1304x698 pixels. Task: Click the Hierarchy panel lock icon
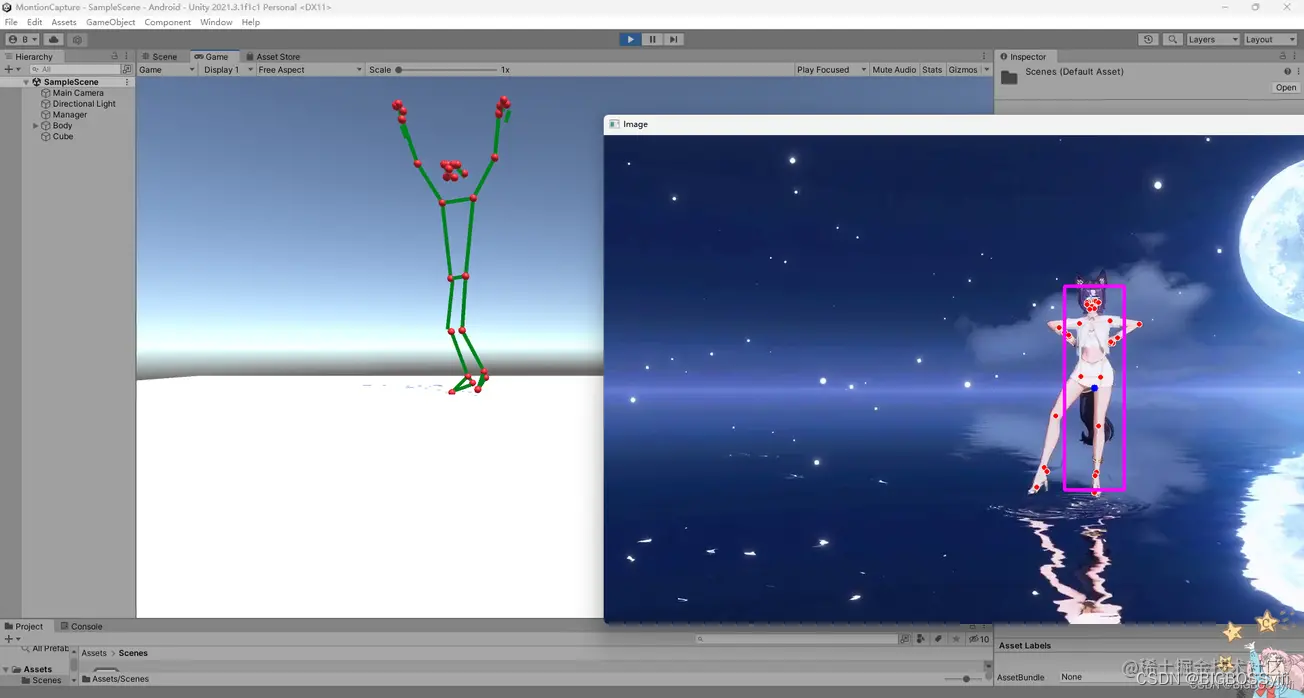[114, 57]
